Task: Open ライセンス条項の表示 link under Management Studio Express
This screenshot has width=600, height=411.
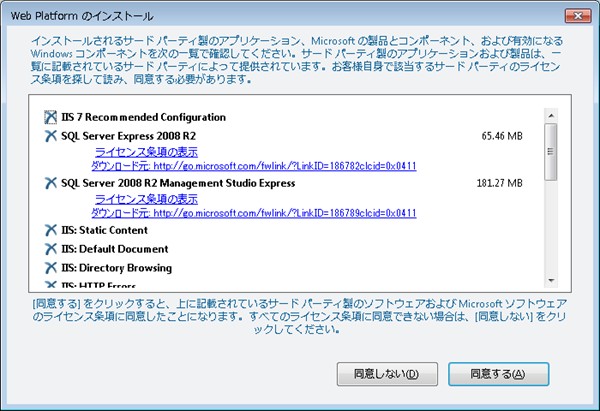Action: point(147,199)
